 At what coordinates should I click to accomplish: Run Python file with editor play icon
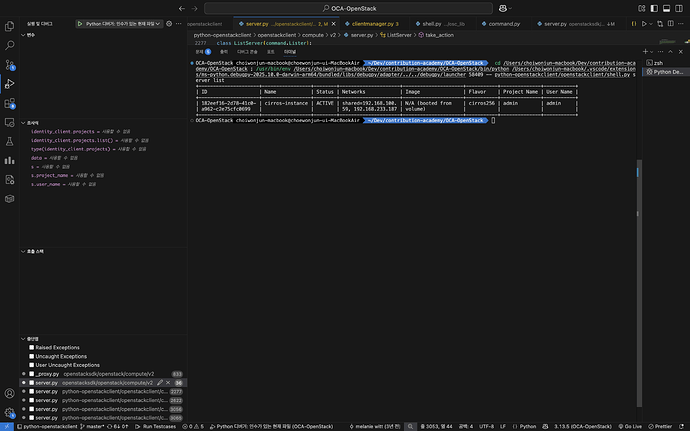pos(644,24)
